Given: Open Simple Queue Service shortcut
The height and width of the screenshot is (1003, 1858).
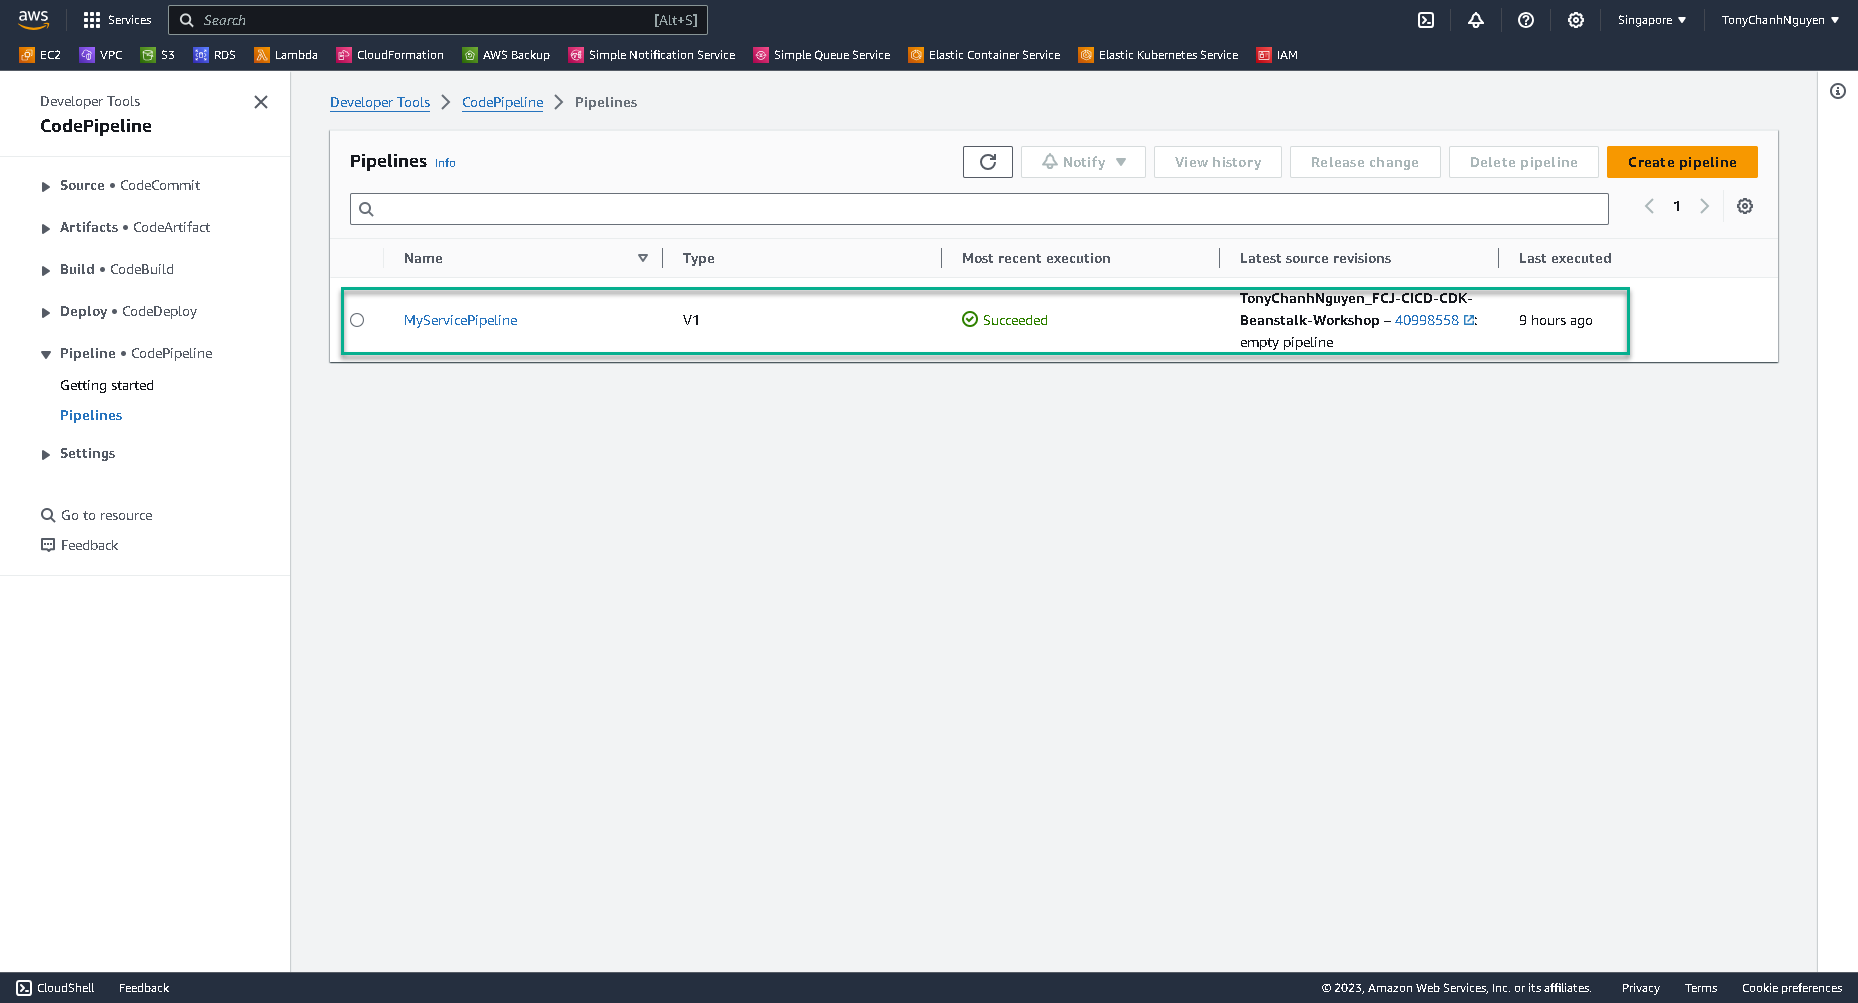Looking at the screenshot, I should [822, 55].
